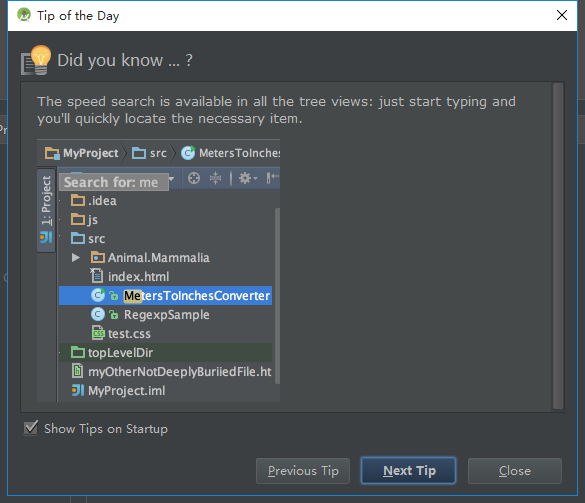The image size is (585, 503).
Task: Click the MyProject breadcrumb folder icon
Action: point(52,153)
